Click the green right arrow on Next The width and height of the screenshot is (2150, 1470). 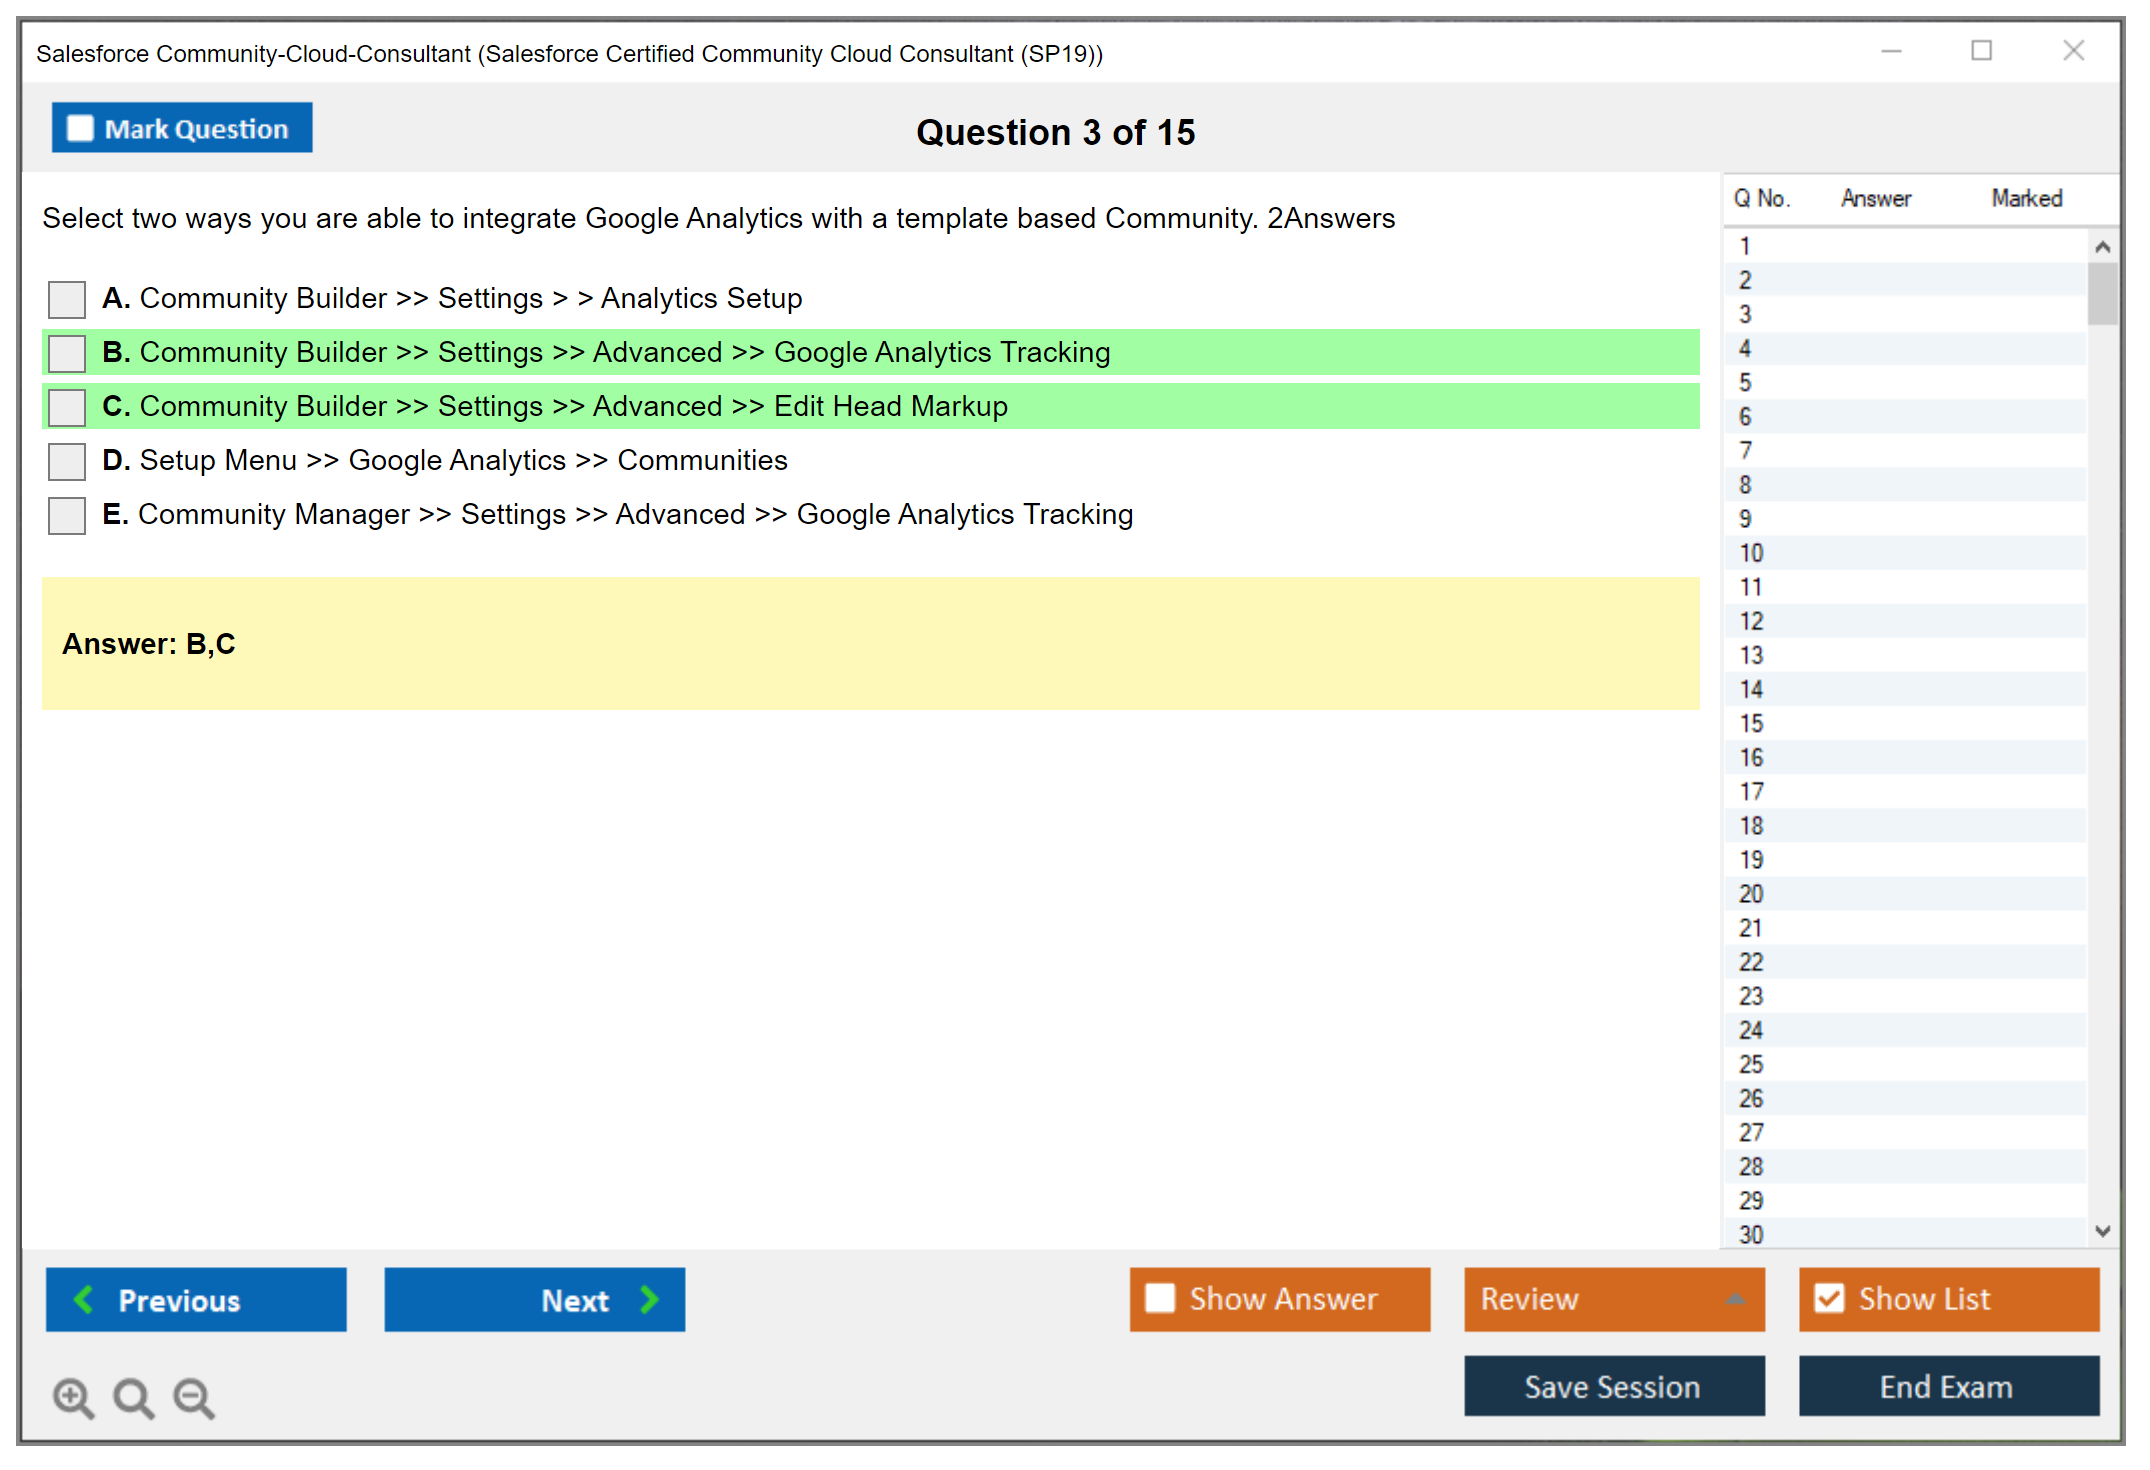(x=650, y=1299)
